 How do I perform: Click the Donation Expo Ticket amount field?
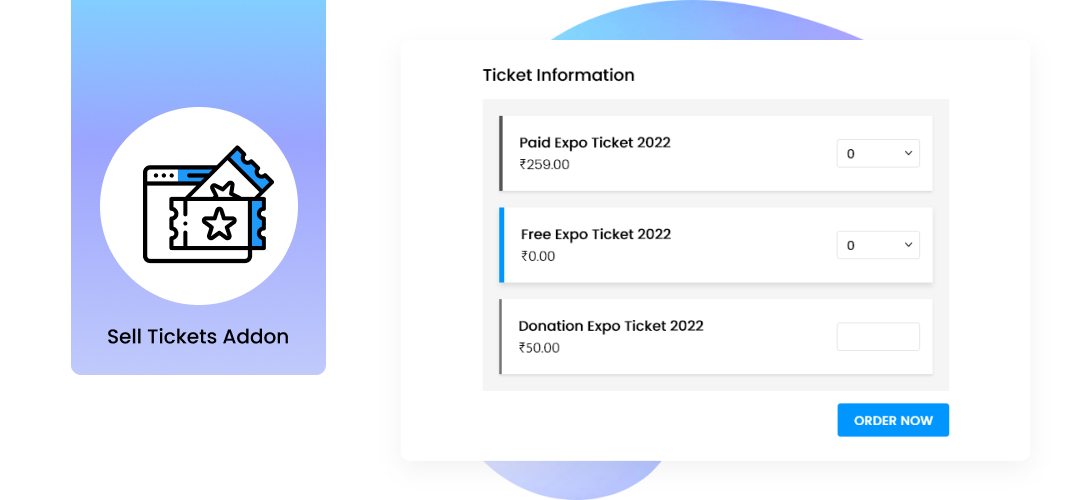tap(878, 337)
